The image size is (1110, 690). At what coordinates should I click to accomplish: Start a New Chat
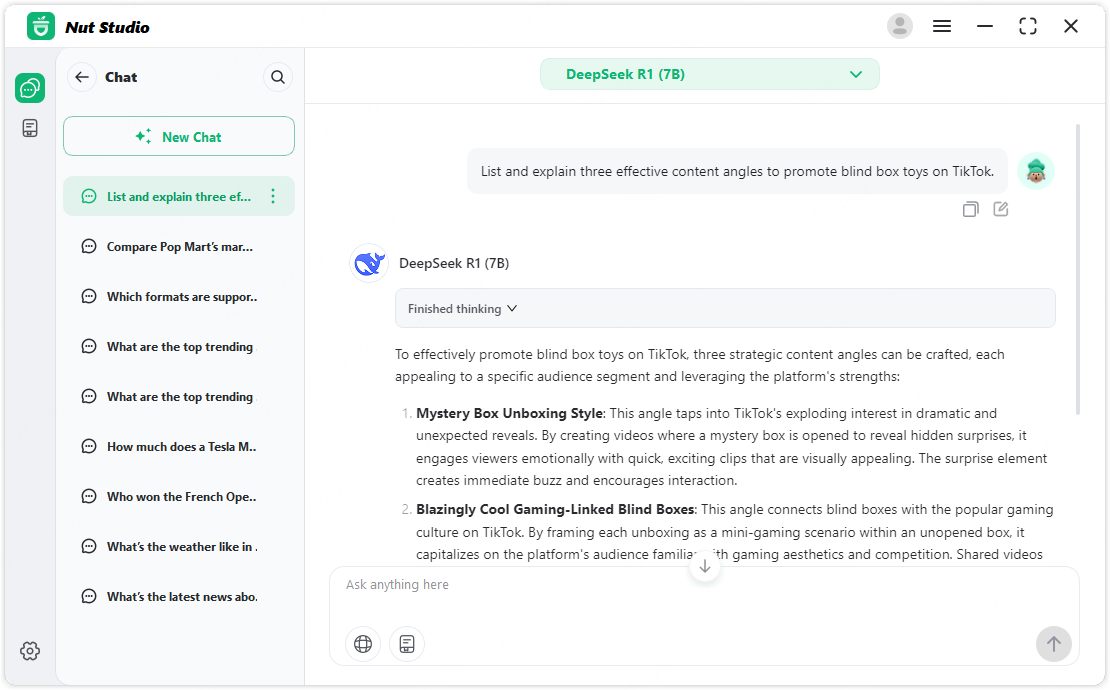(179, 137)
